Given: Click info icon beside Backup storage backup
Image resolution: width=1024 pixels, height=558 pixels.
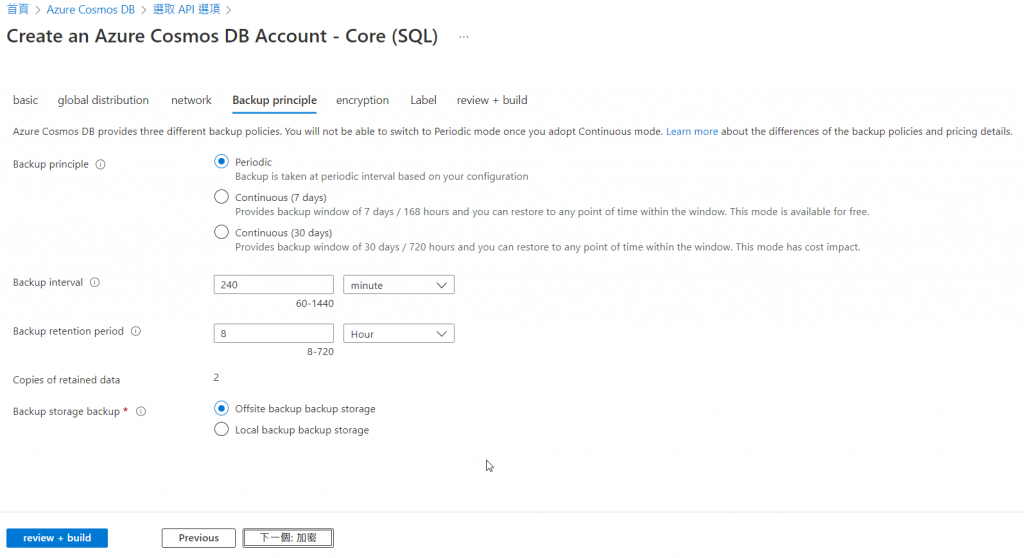Looking at the screenshot, I should coord(141,411).
